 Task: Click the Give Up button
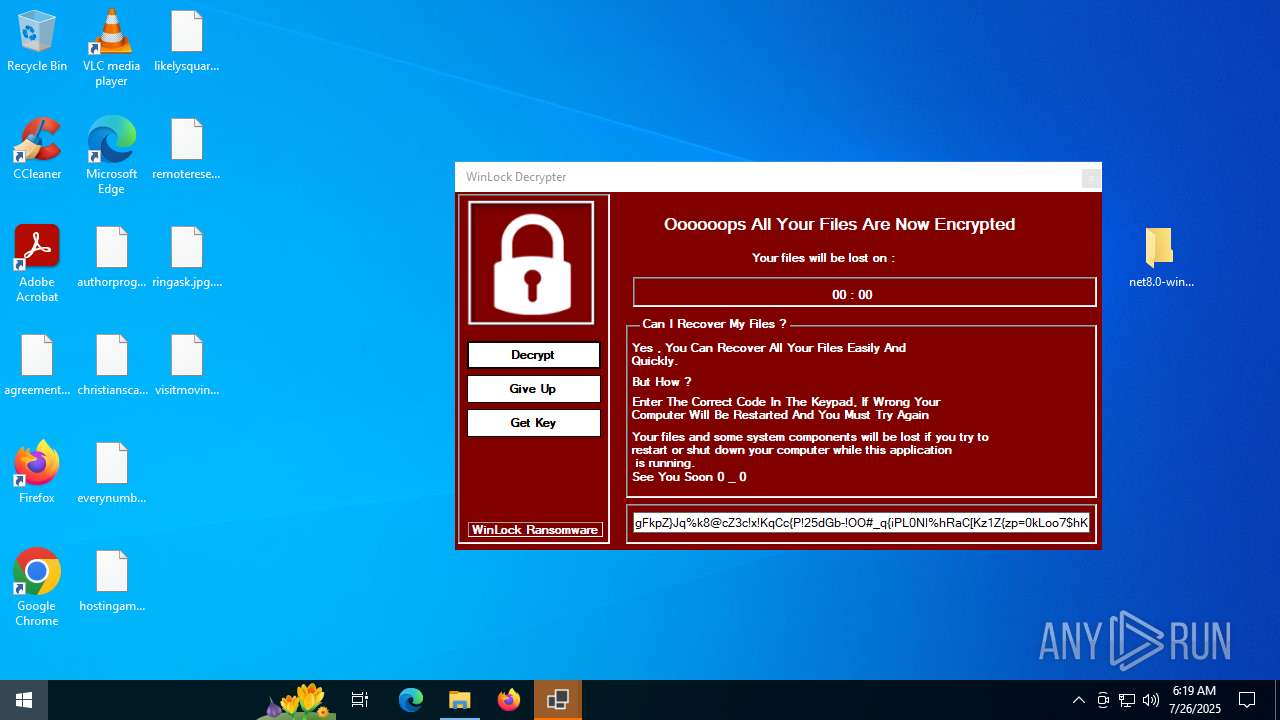pos(533,389)
